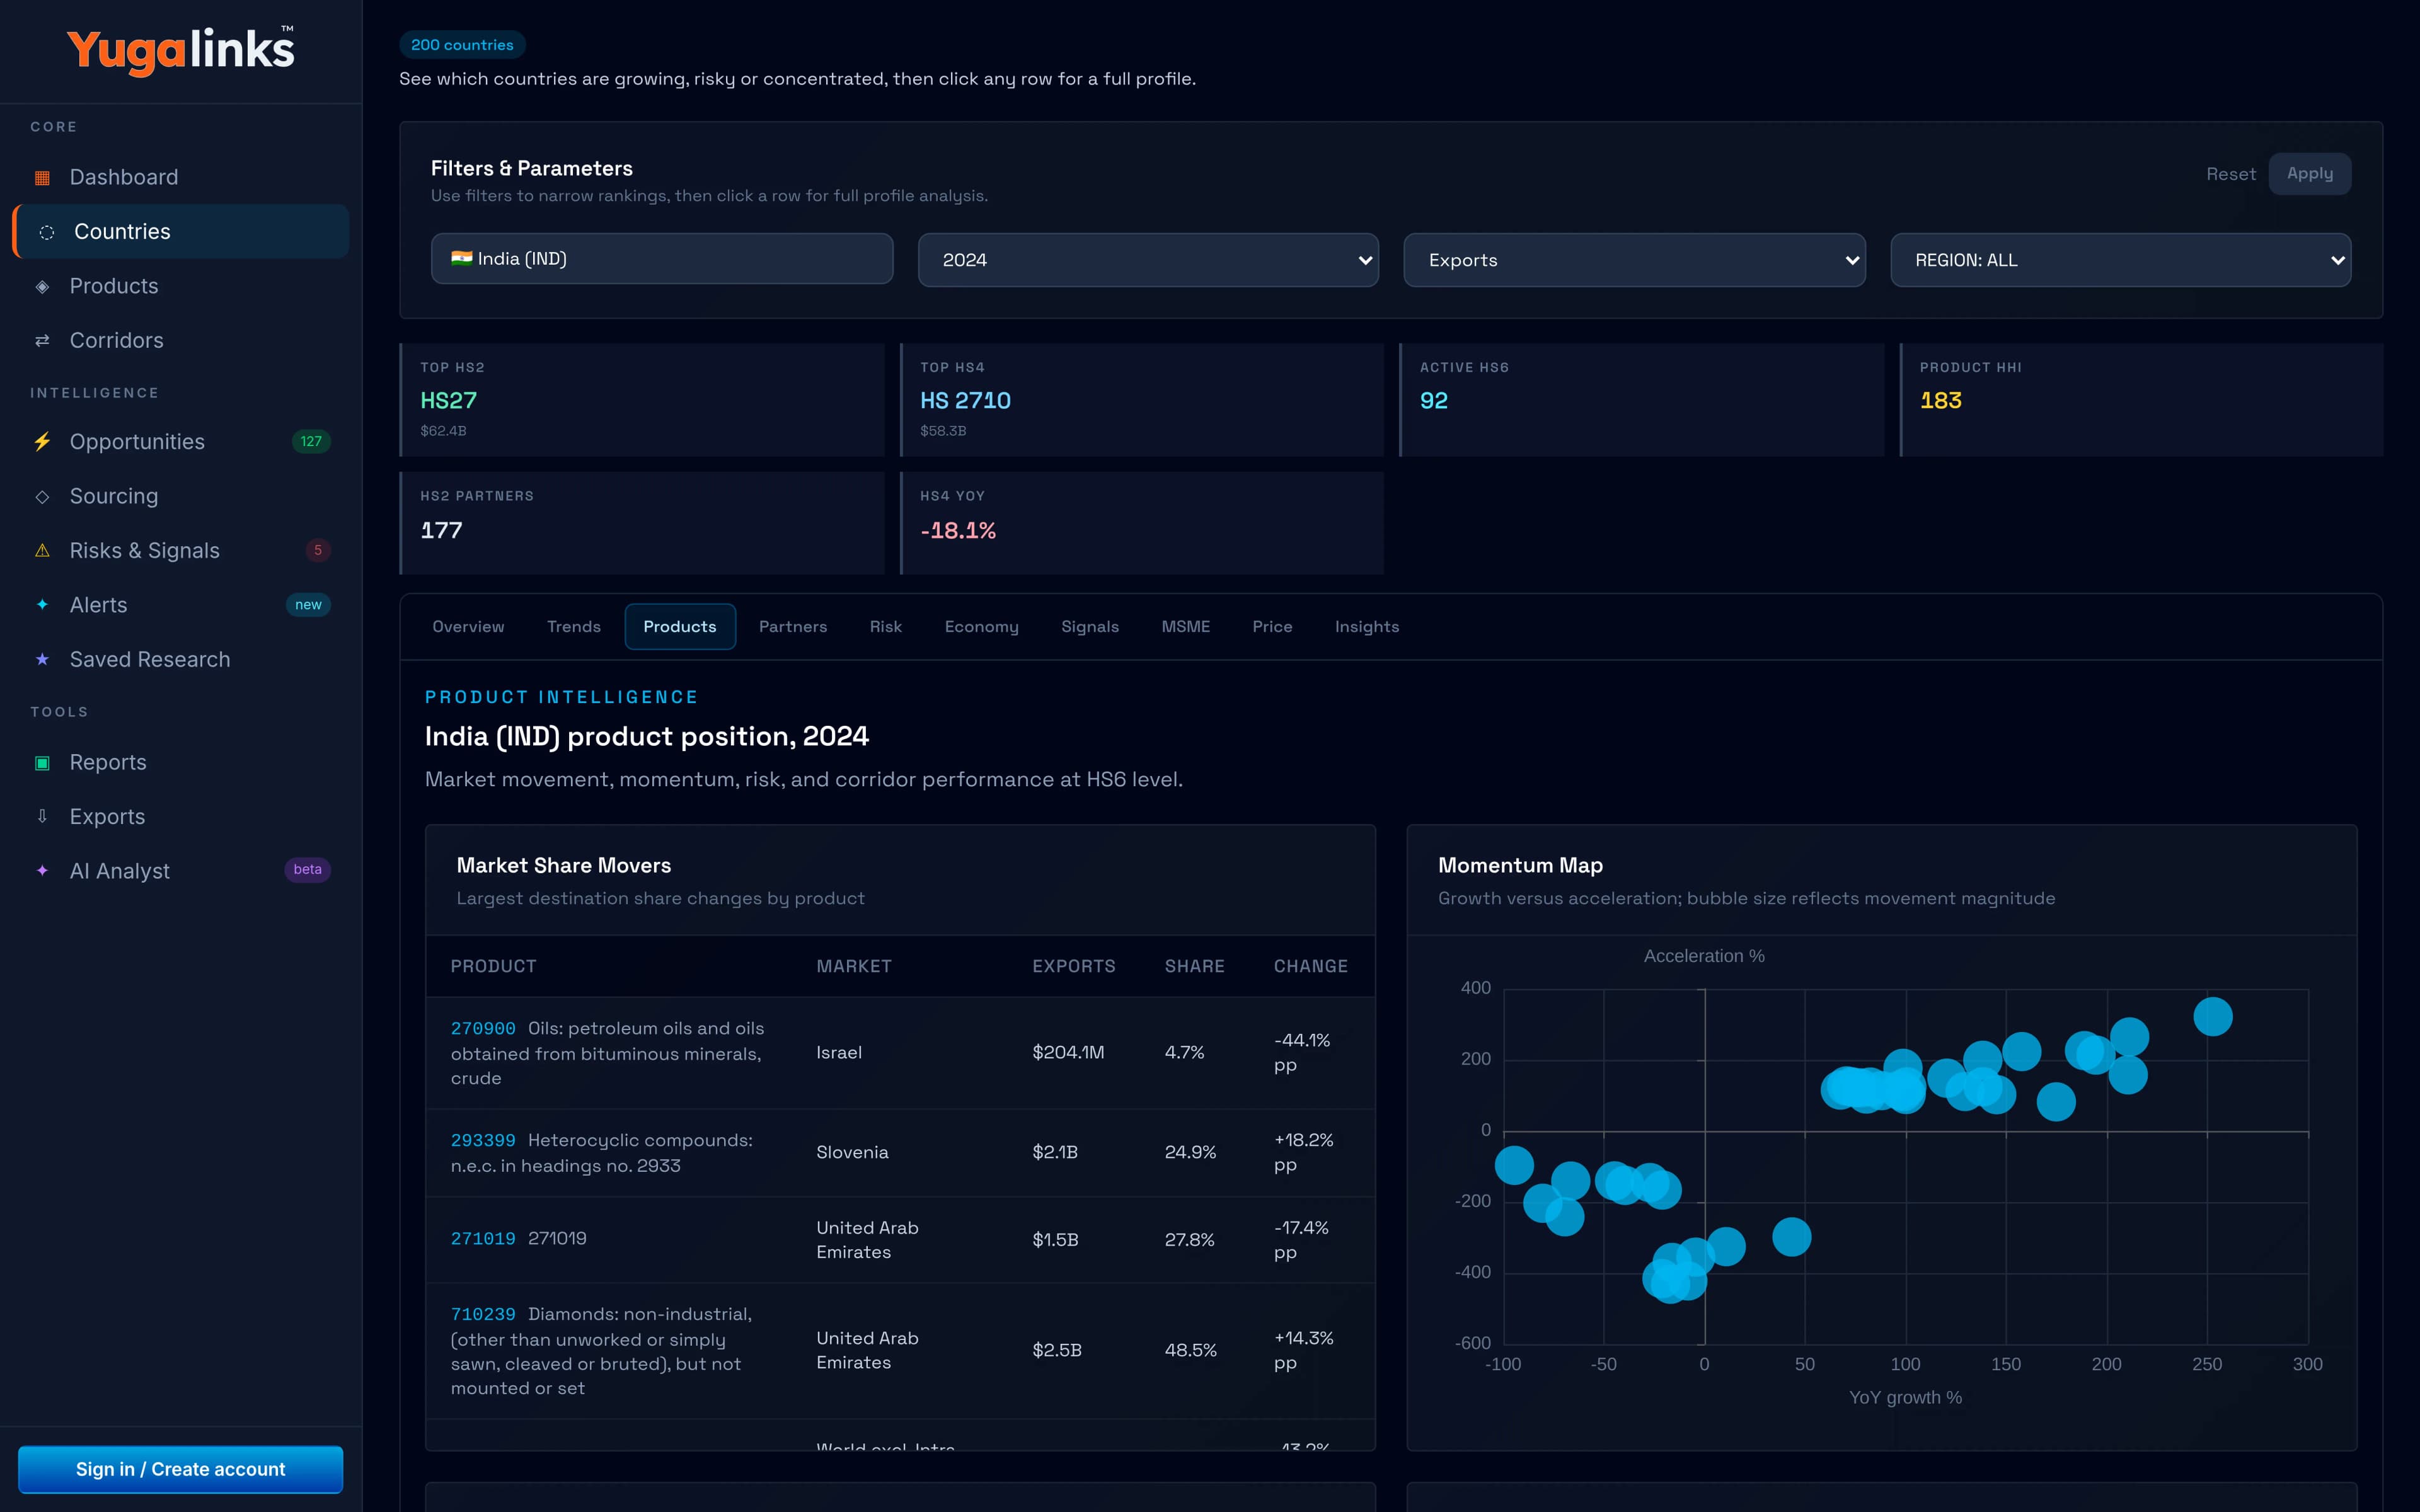Open the Risk tab
The image size is (2420, 1512).
coord(886,627)
